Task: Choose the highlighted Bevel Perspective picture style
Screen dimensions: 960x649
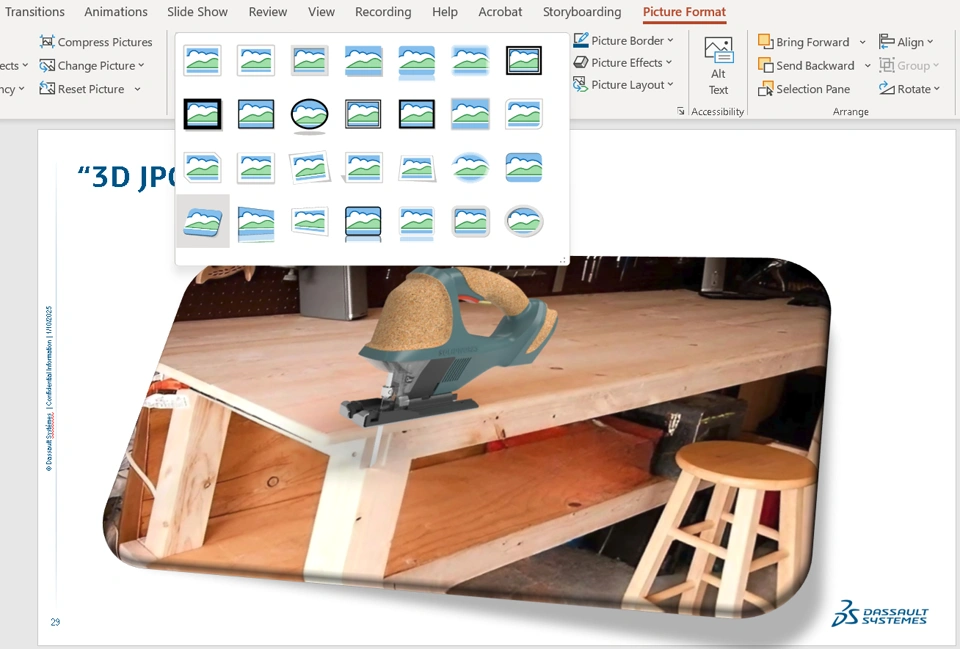Action: point(203,221)
